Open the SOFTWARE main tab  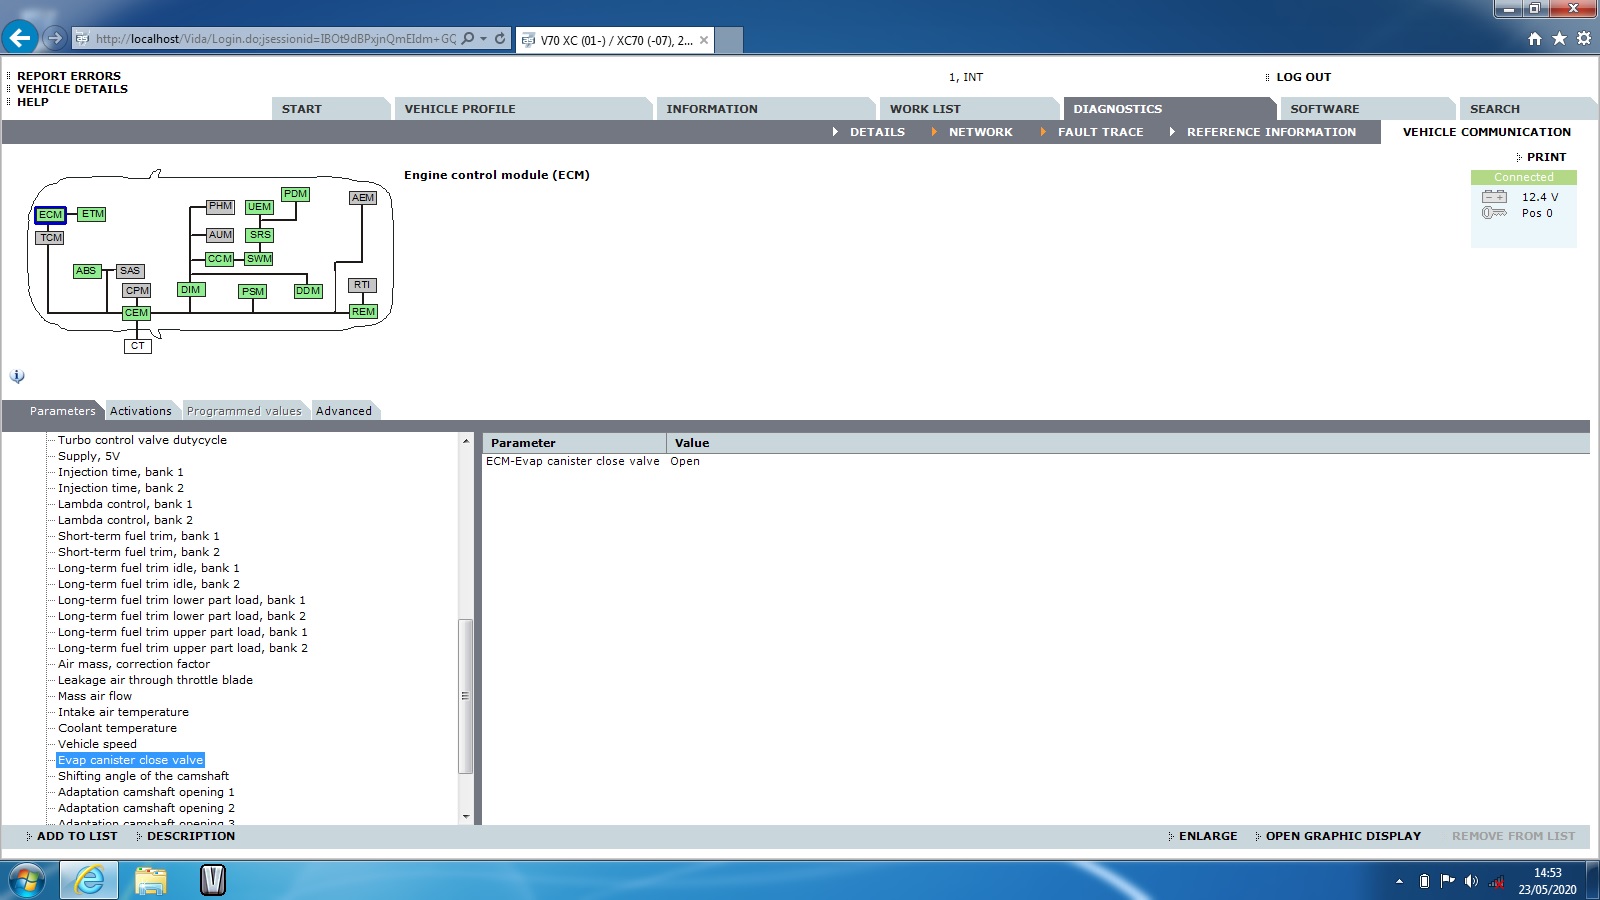1324,109
